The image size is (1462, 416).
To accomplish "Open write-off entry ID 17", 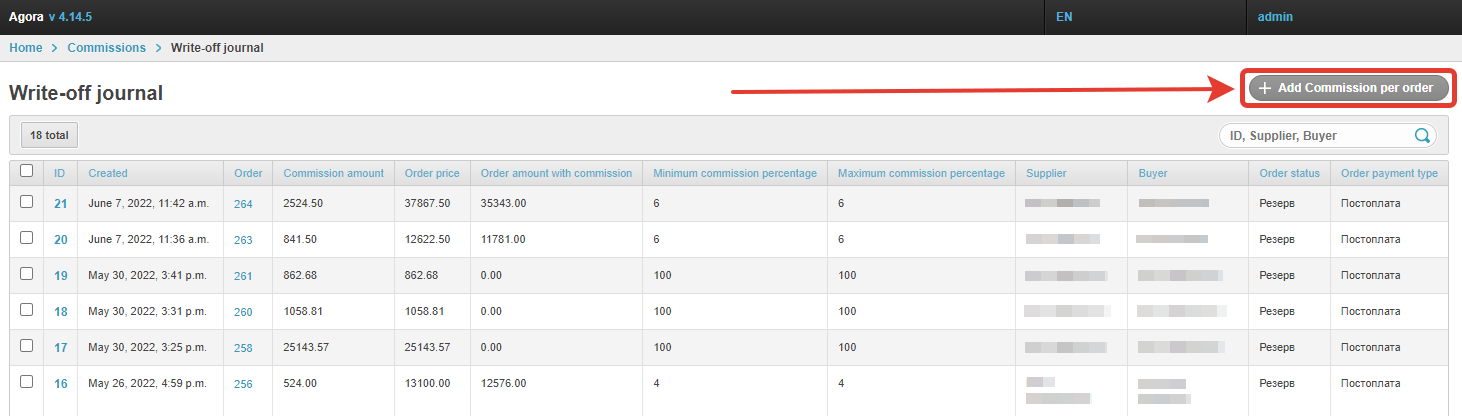I will (x=60, y=348).
